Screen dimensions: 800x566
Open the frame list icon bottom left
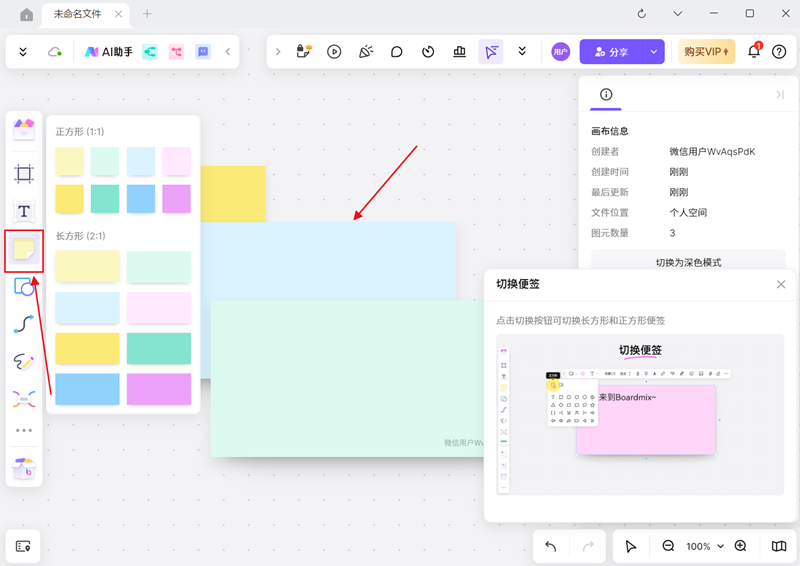pos(23,546)
